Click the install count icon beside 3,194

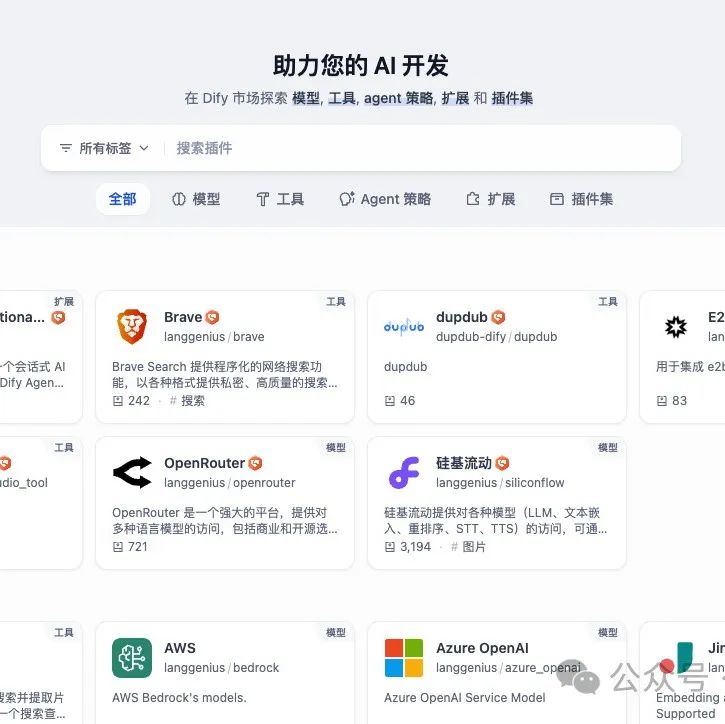pyautogui.click(x=390, y=547)
